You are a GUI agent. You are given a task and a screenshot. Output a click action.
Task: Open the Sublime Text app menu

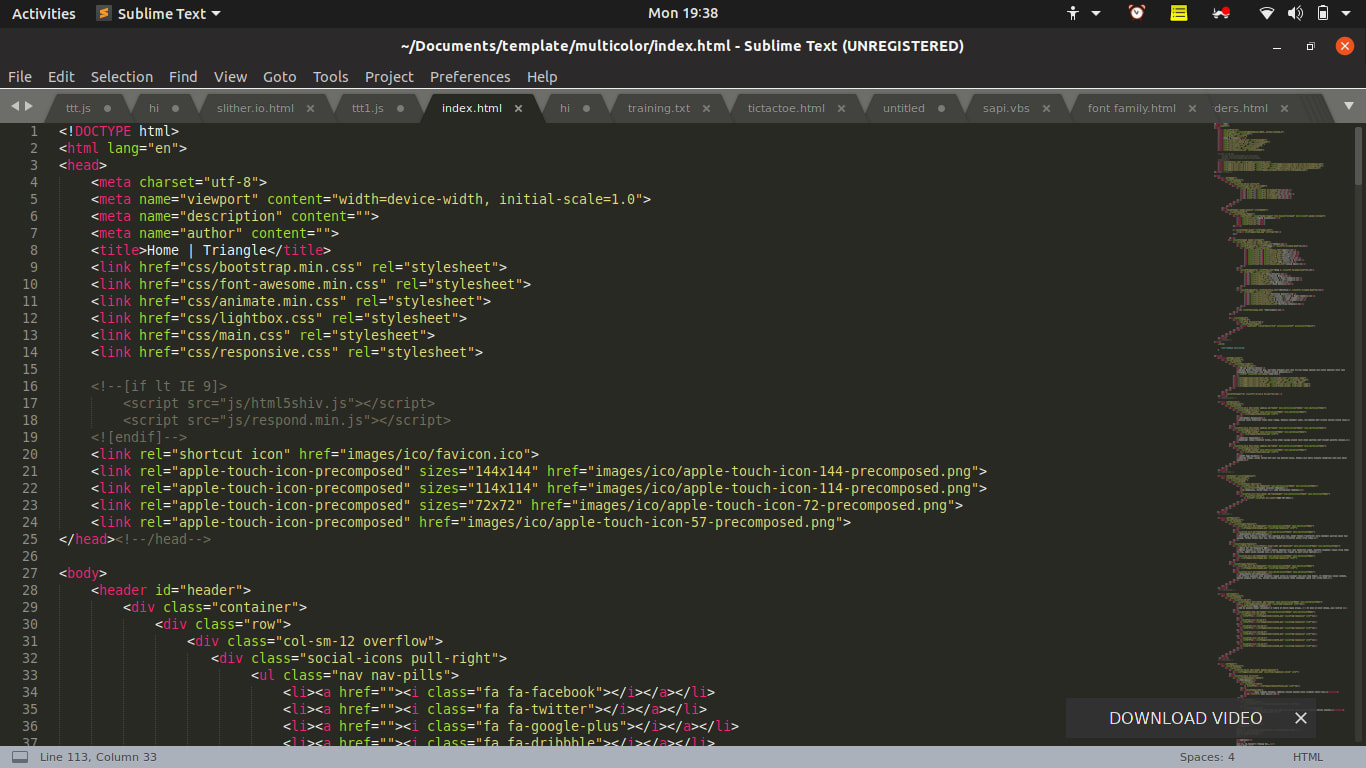(x=159, y=13)
